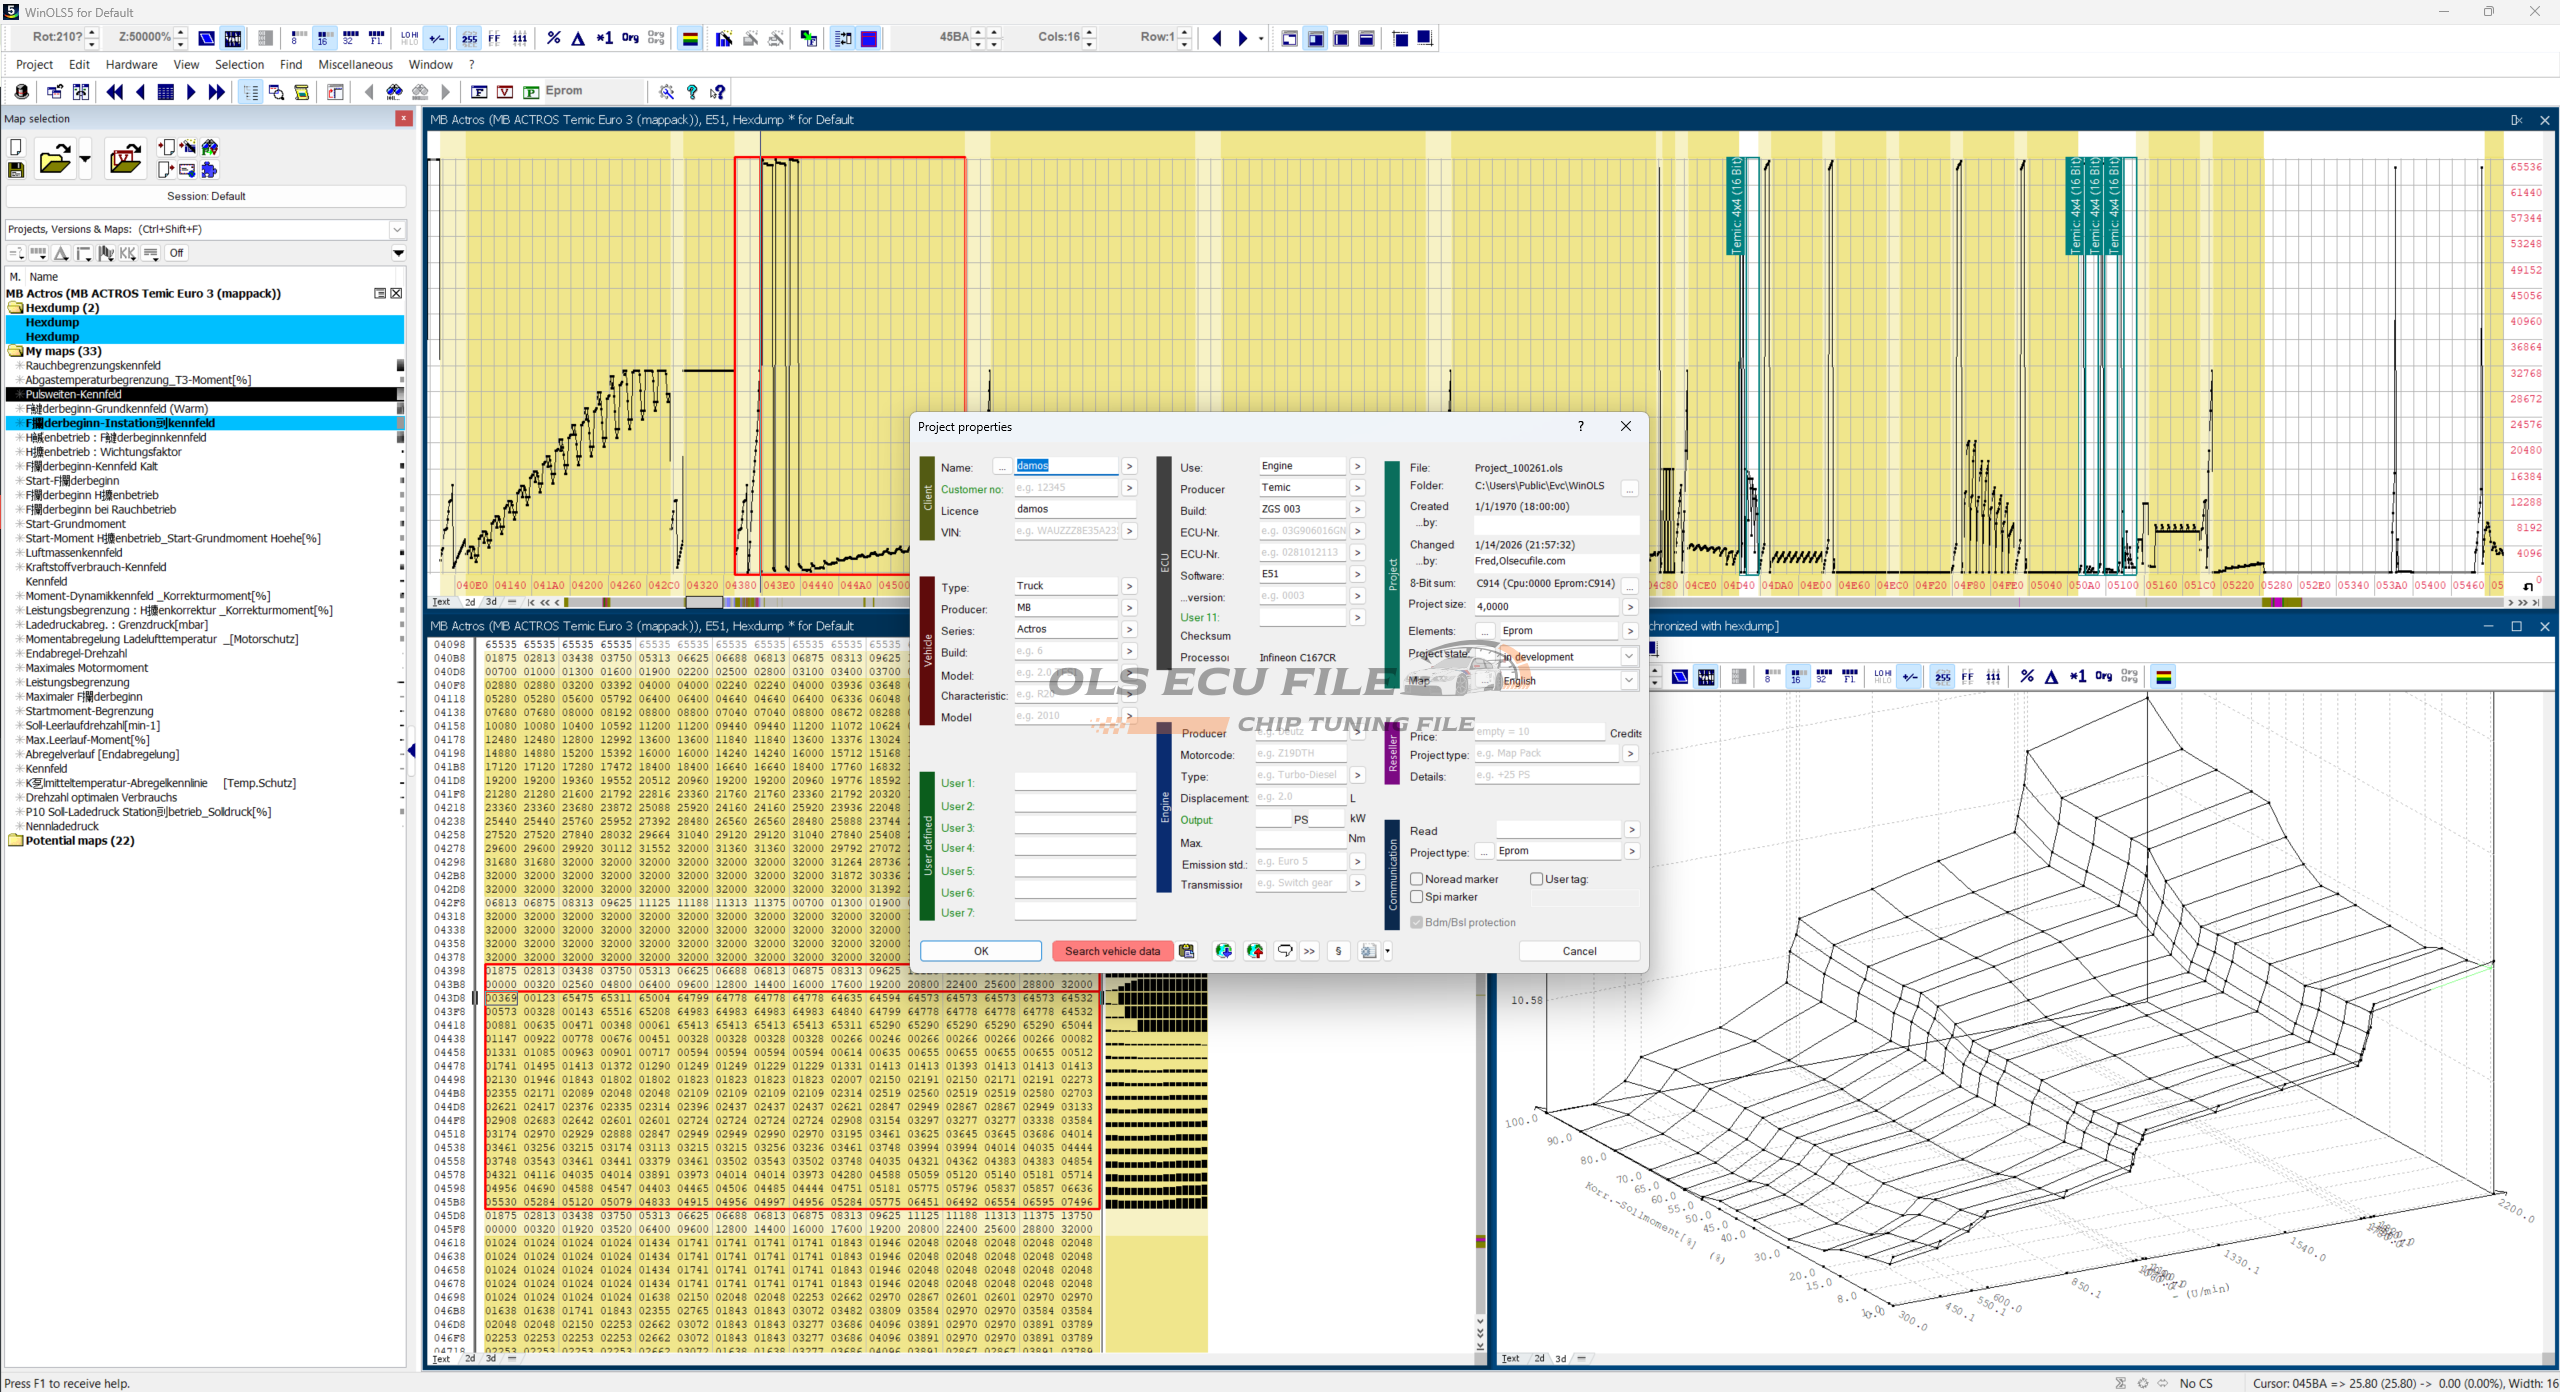Click paragraph symbol button in dialog
Image resolution: width=2560 pixels, height=1392 pixels.
tap(1338, 951)
